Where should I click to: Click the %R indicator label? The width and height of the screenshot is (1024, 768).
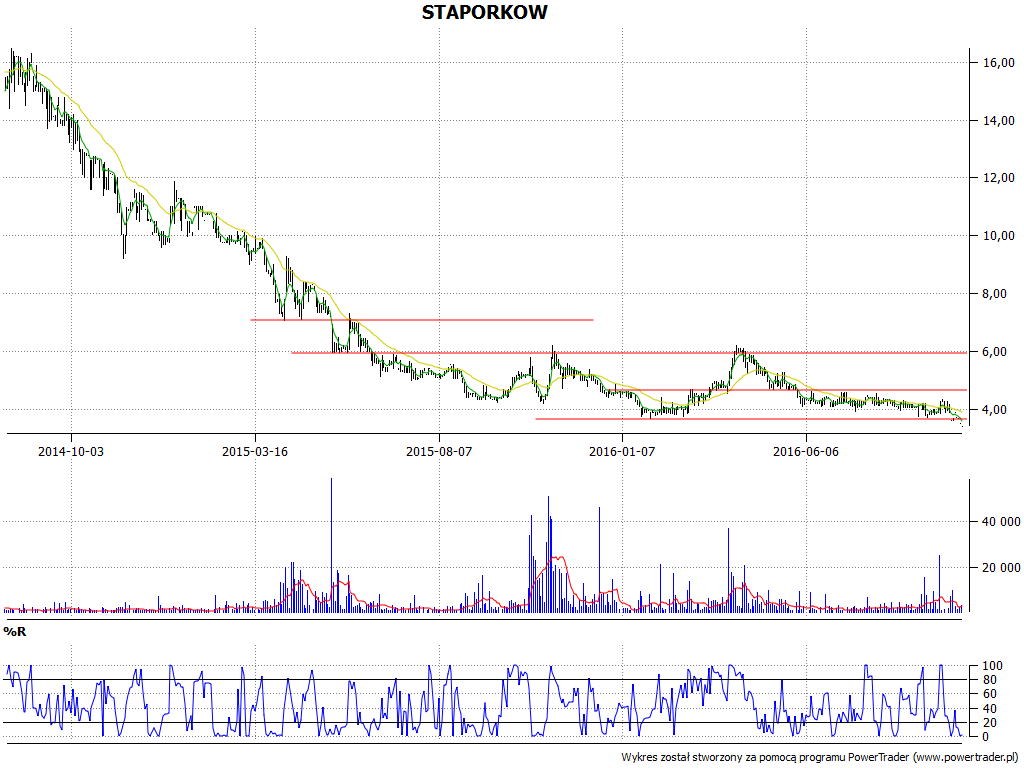point(15,632)
